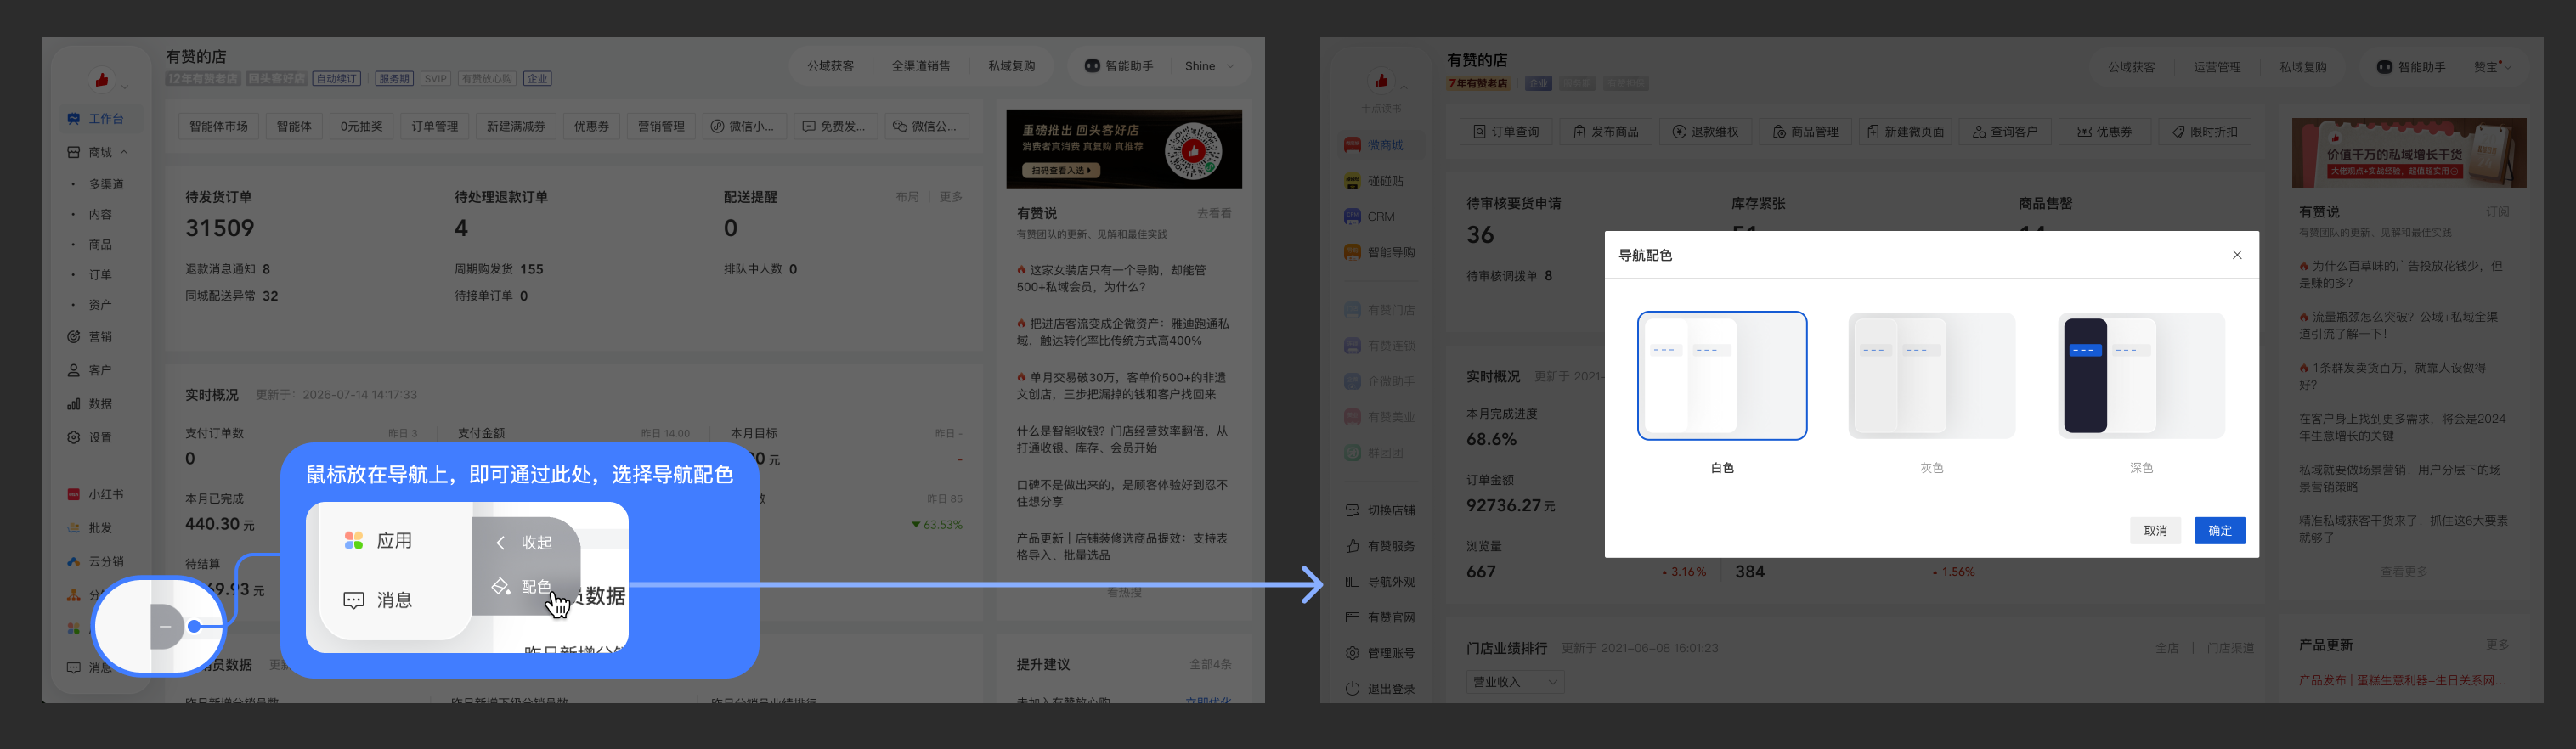Open the 重磅推出 回头客好店 banner

pyautogui.click(x=1124, y=149)
